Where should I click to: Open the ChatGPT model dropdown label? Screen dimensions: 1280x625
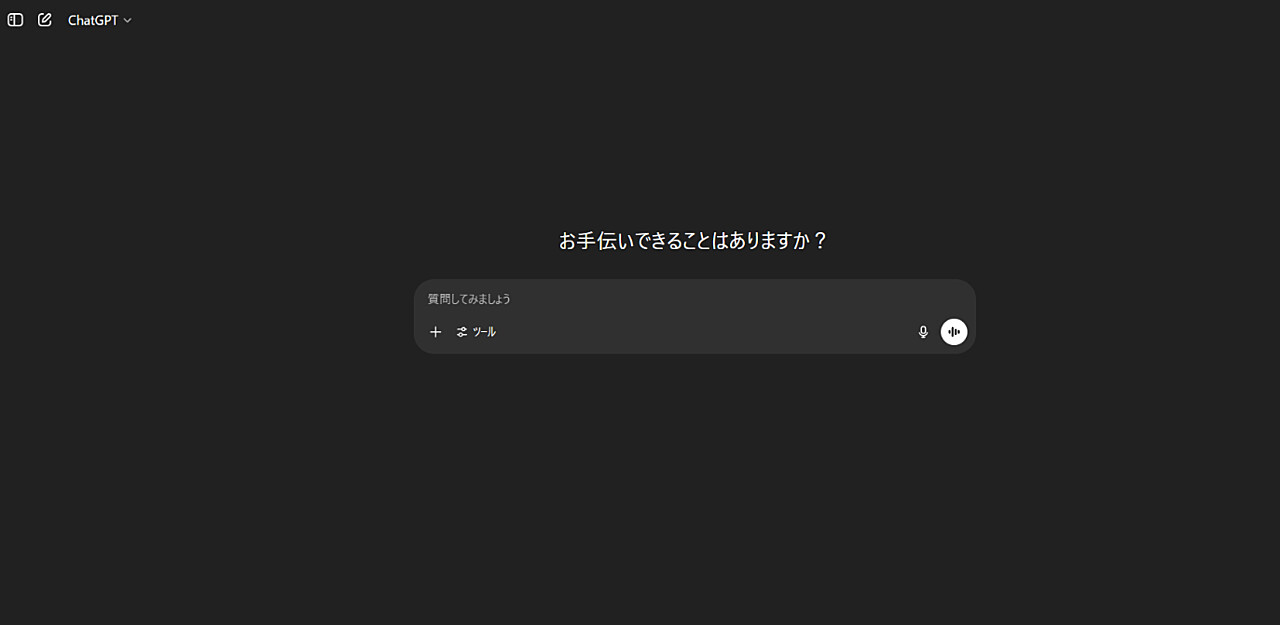pos(100,20)
